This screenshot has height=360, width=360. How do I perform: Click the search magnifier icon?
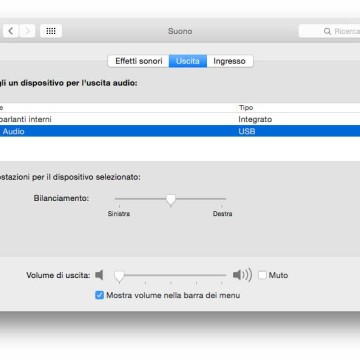327,31
